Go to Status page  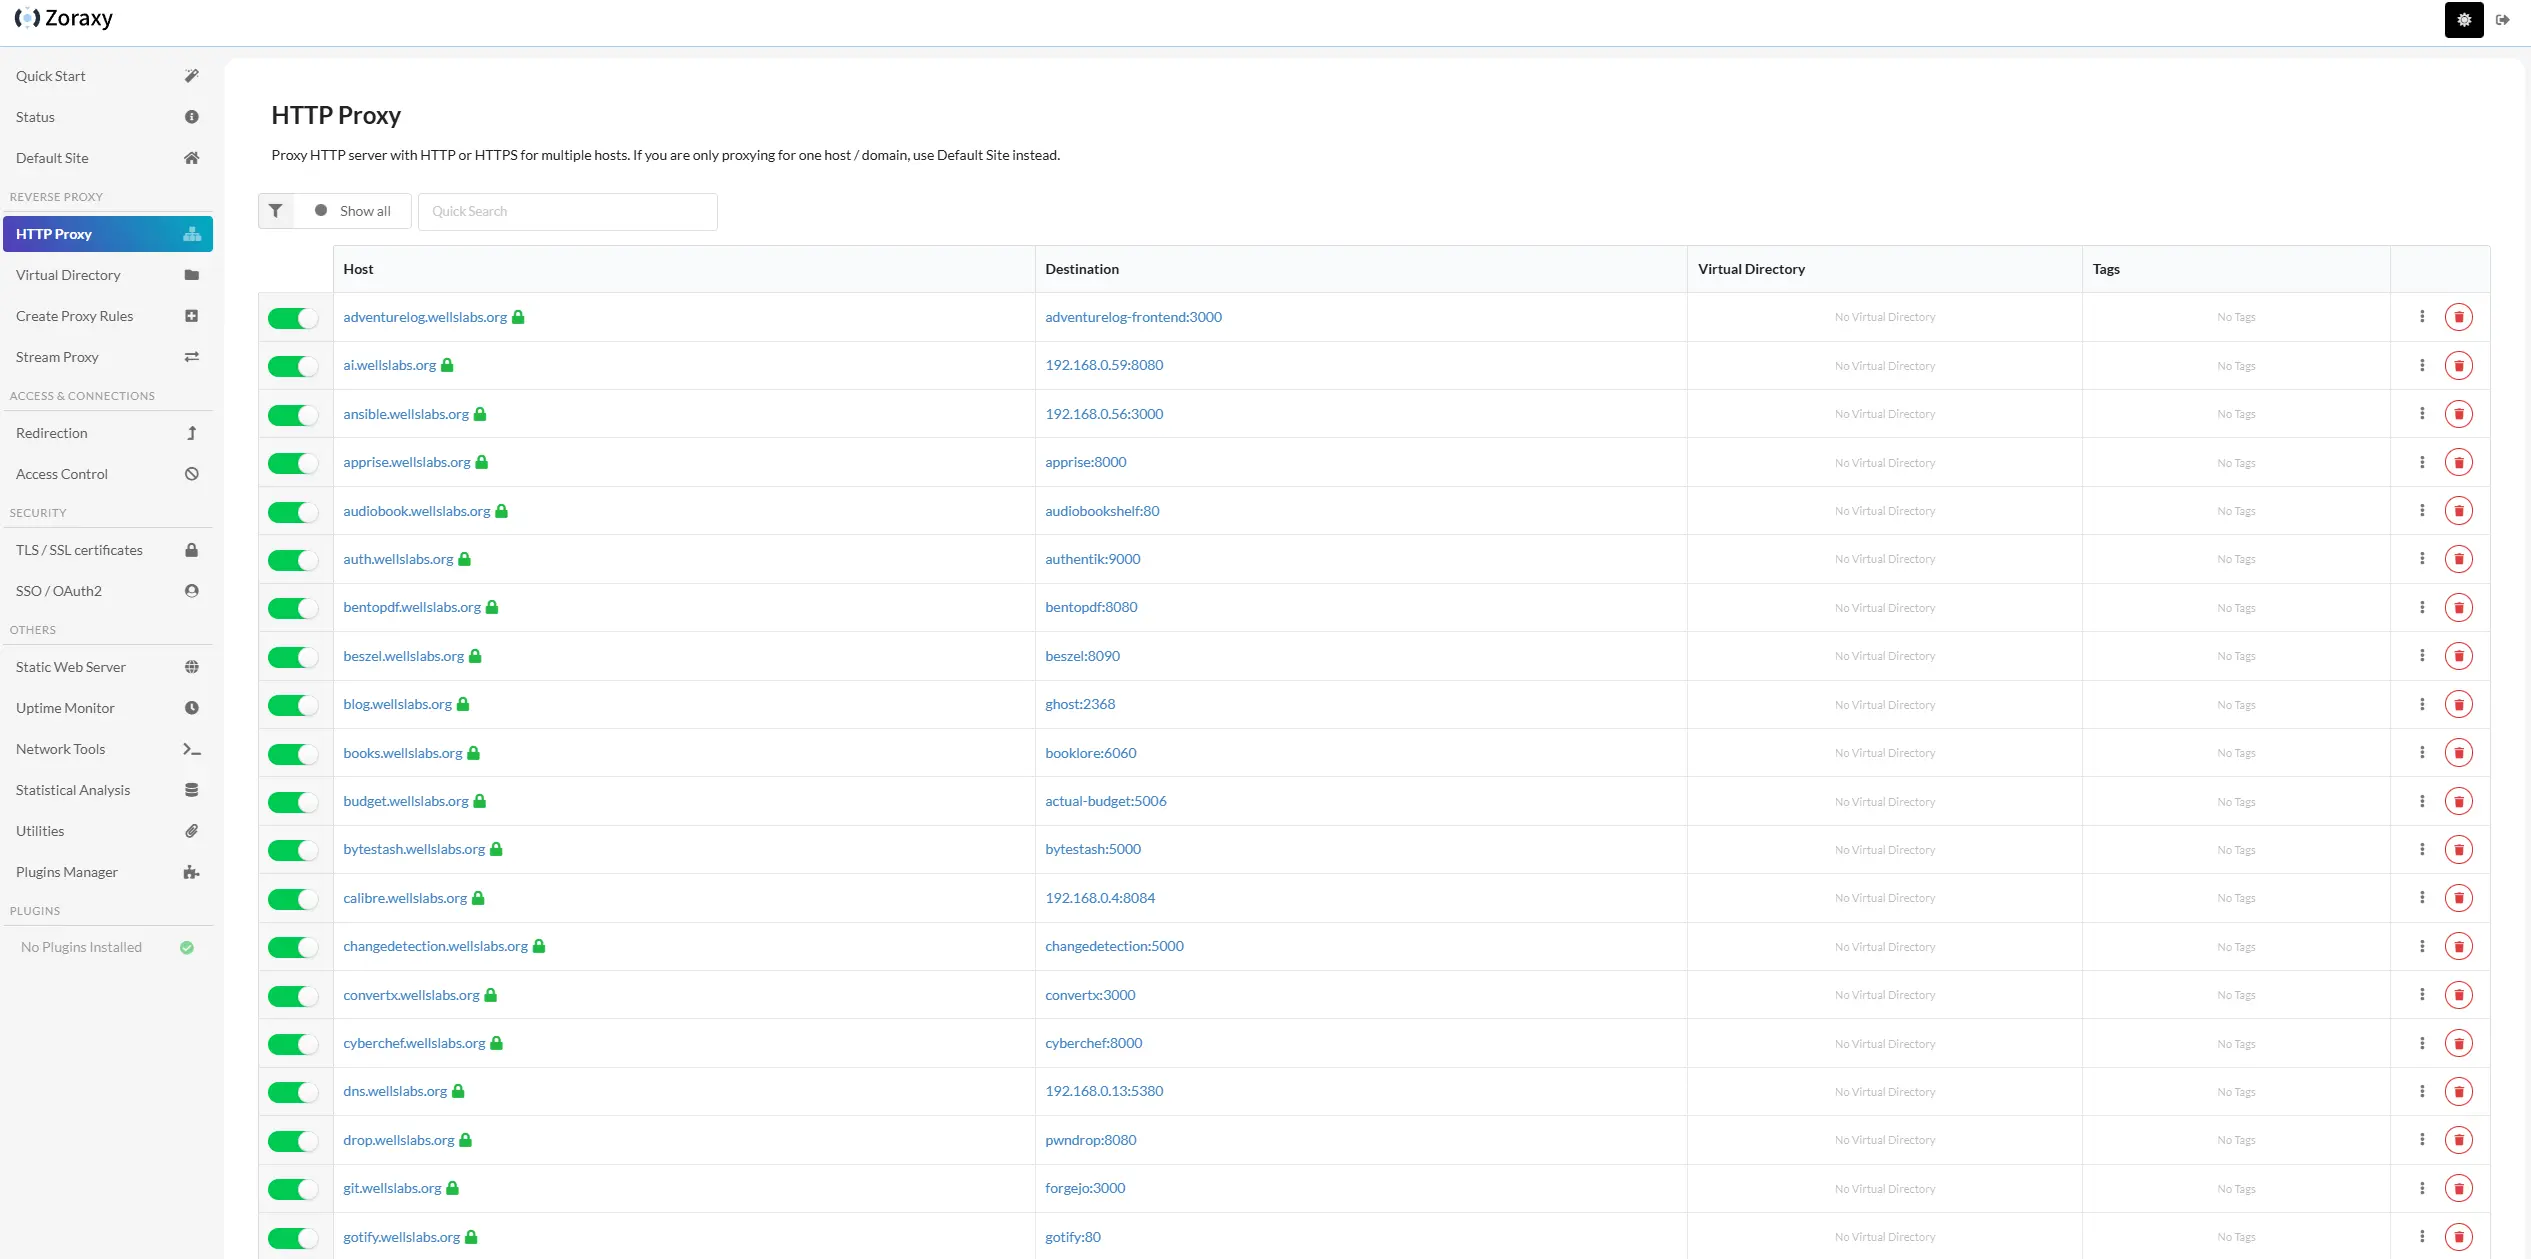point(107,117)
